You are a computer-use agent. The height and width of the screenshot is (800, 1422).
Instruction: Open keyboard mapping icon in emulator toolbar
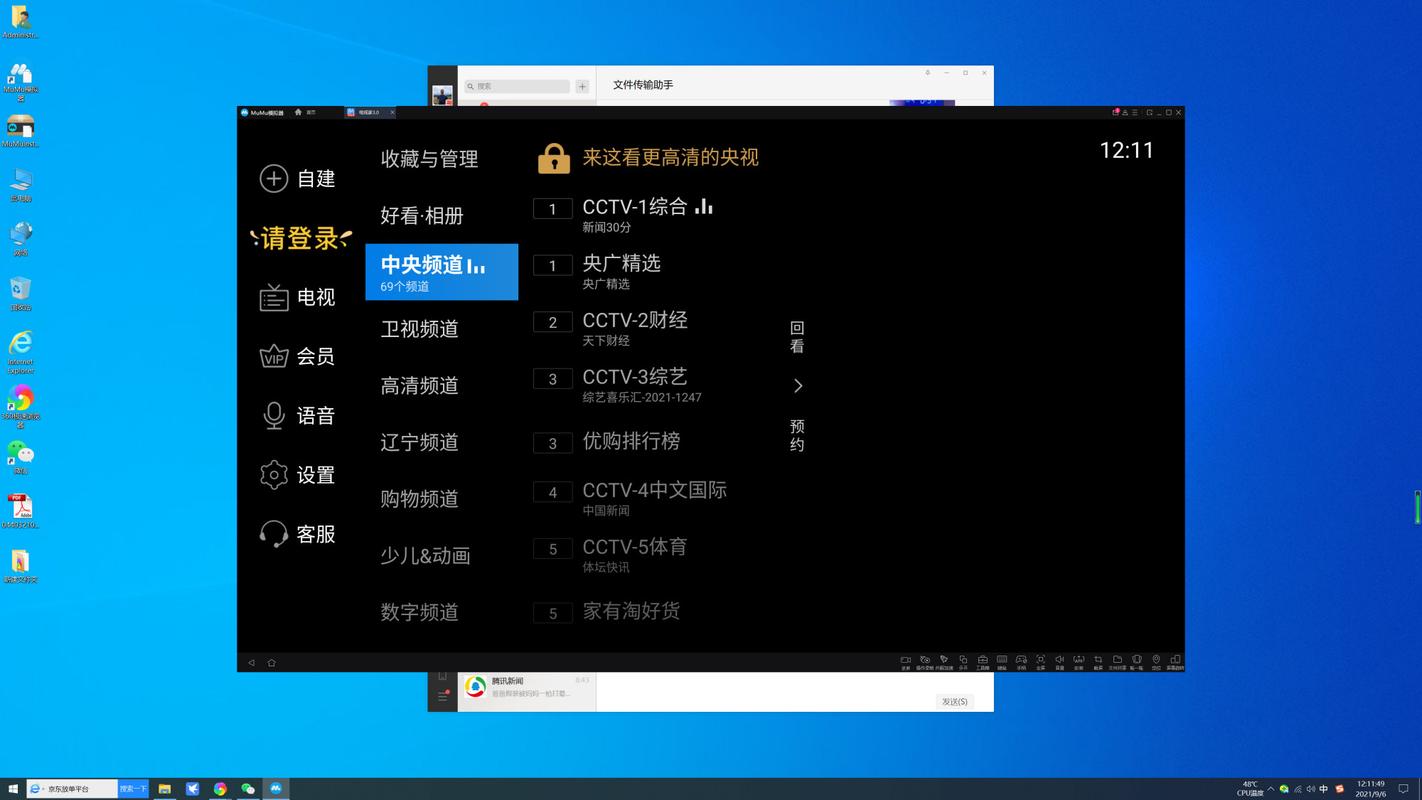pos(1001,660)
